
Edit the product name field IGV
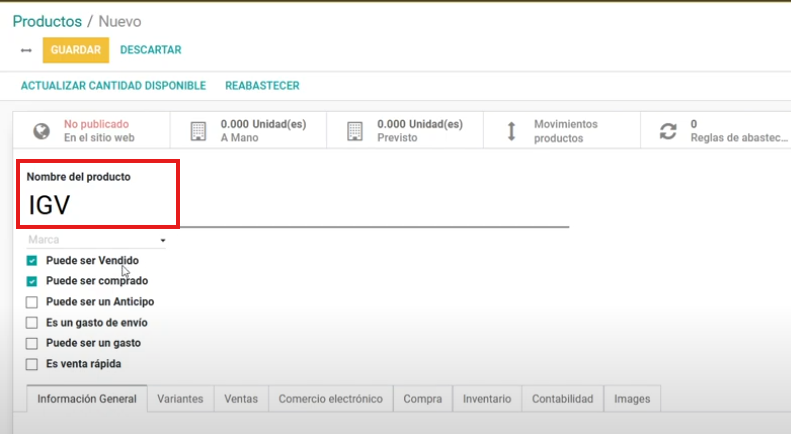pyautogui.click(x=298, y=205)
